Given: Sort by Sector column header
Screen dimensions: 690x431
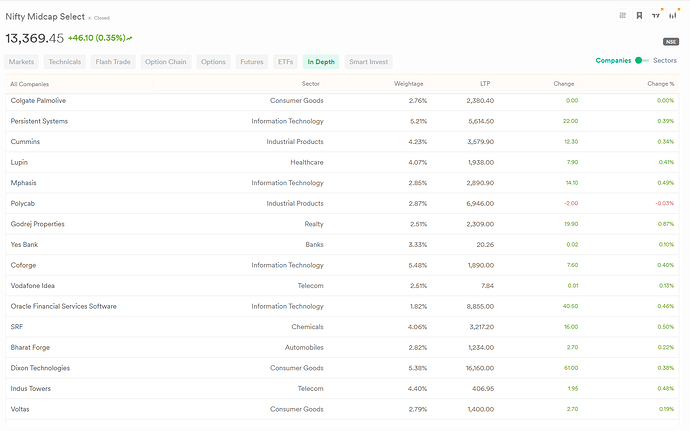Looking at the screenshot, I should [x=310, y=84].
